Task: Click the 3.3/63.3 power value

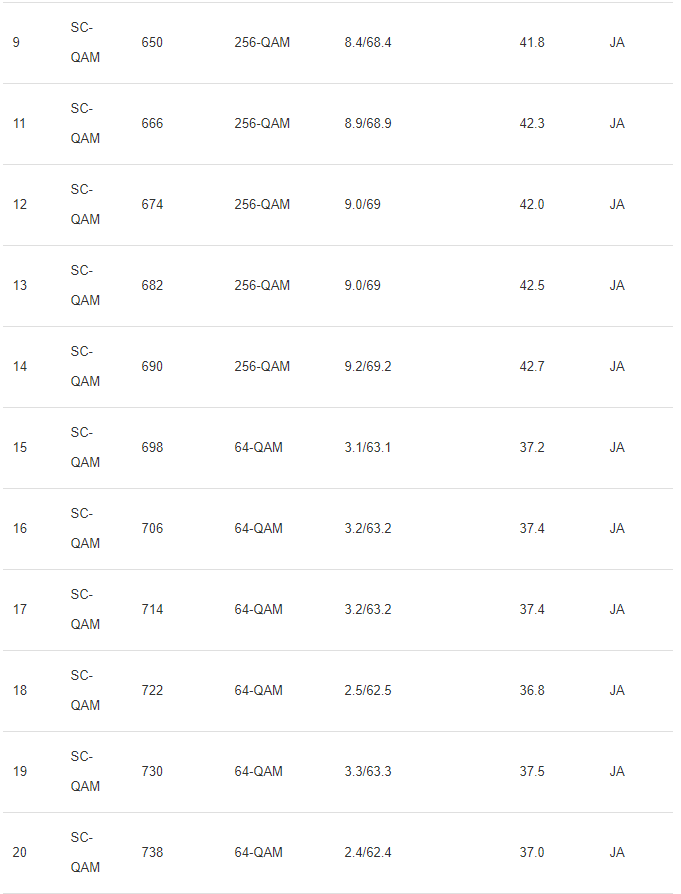Action: pyautogui.click(x=367, y=772)
